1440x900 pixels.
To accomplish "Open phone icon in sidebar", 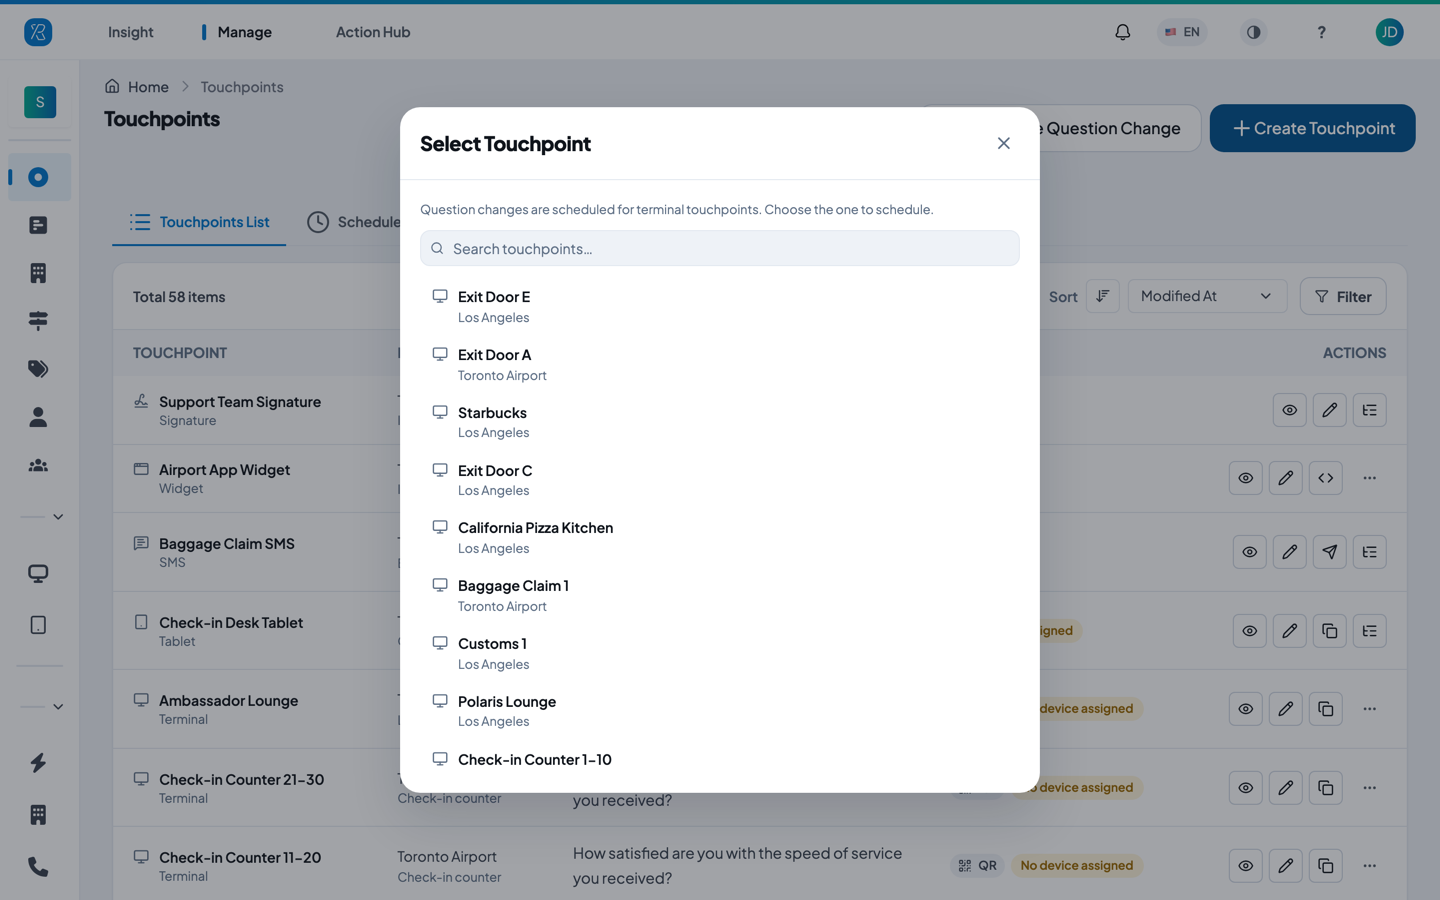I will click(x=39, y=867).
